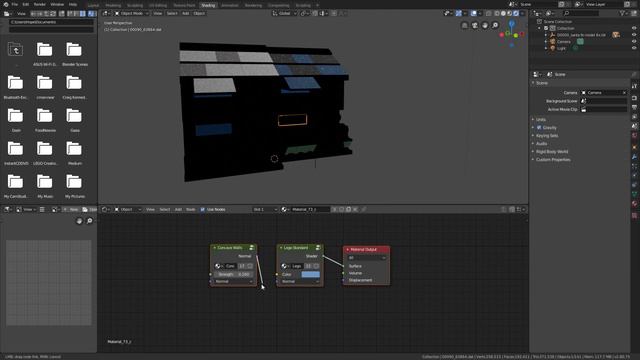Open the Edit menu
This screenshot has width=640, height=360.
(x=26, y=4)
